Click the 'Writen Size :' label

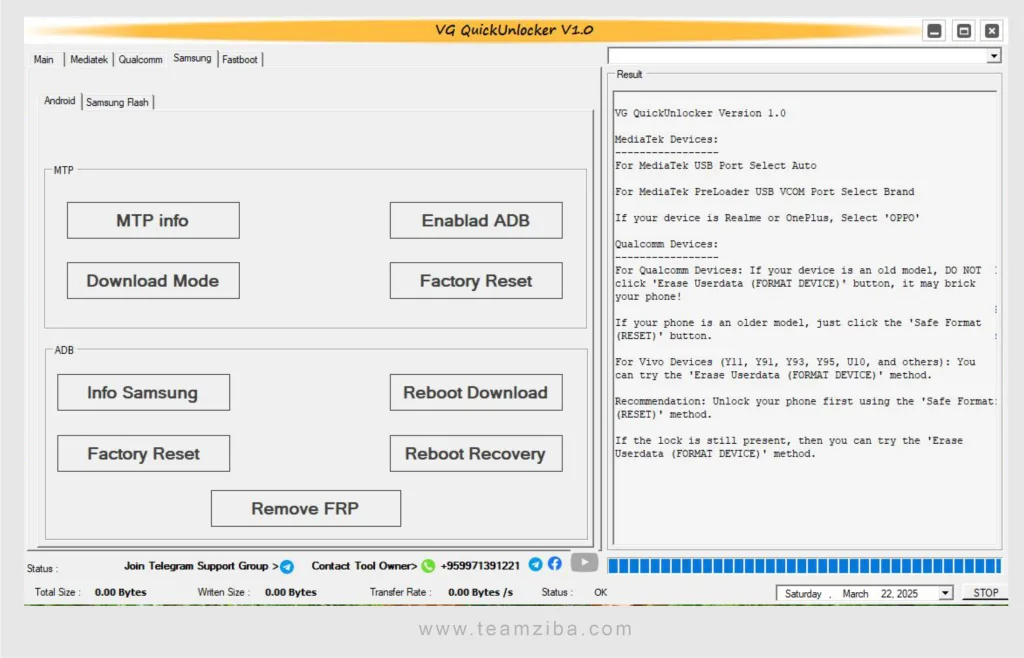(x=223, y=592)
